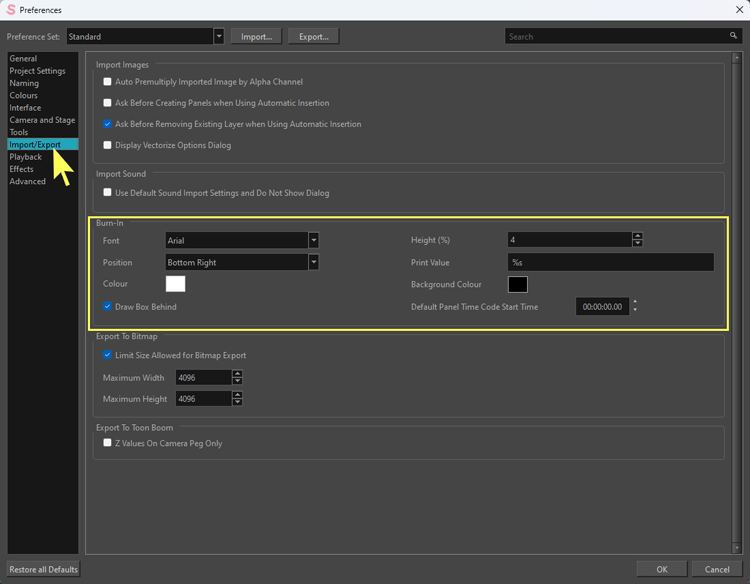
Task: Increase the Height (%) value with up arrow
Action: 637,236
